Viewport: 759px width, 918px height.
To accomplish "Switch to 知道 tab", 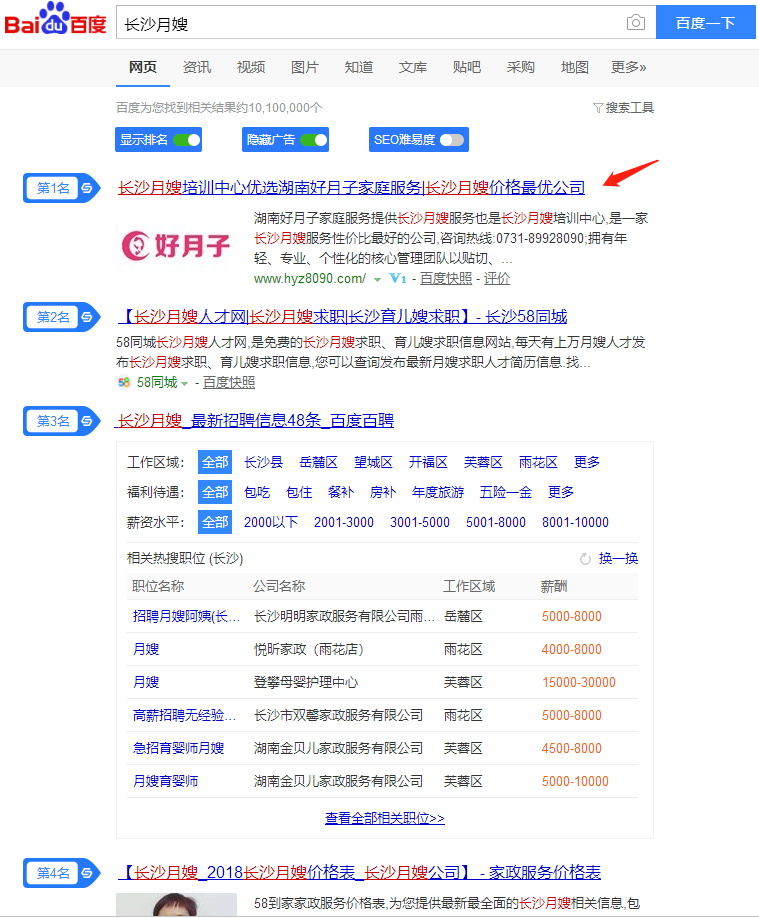I will (x=358, y=67).
